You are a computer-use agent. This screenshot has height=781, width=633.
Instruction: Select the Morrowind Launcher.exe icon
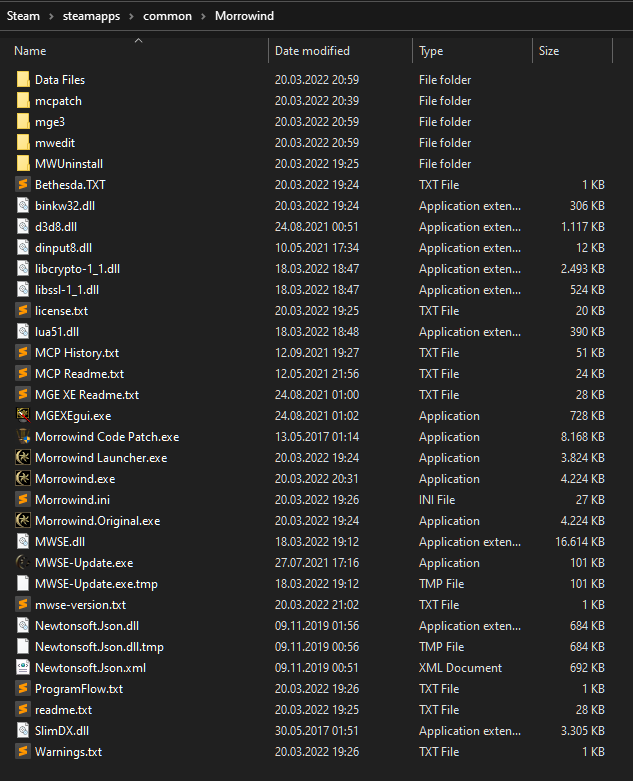point(24,458)
